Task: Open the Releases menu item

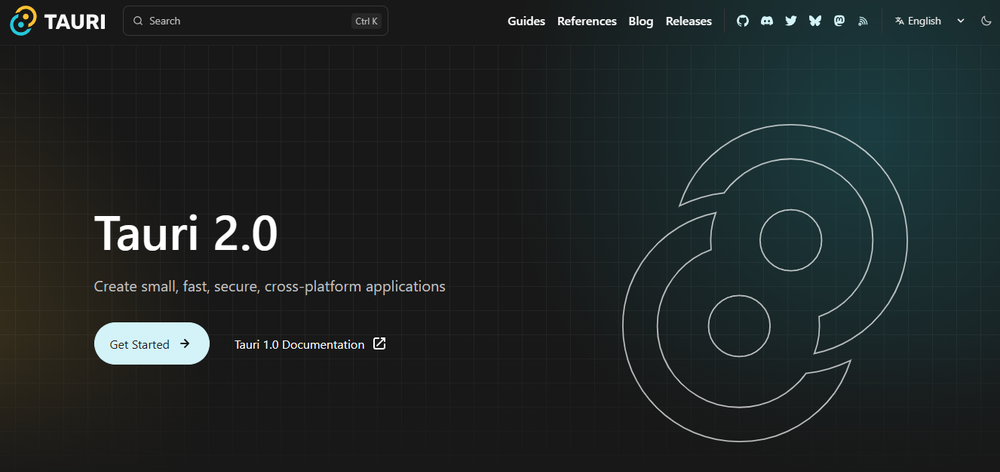Action: pyautogui.click(x=689, y=21)
